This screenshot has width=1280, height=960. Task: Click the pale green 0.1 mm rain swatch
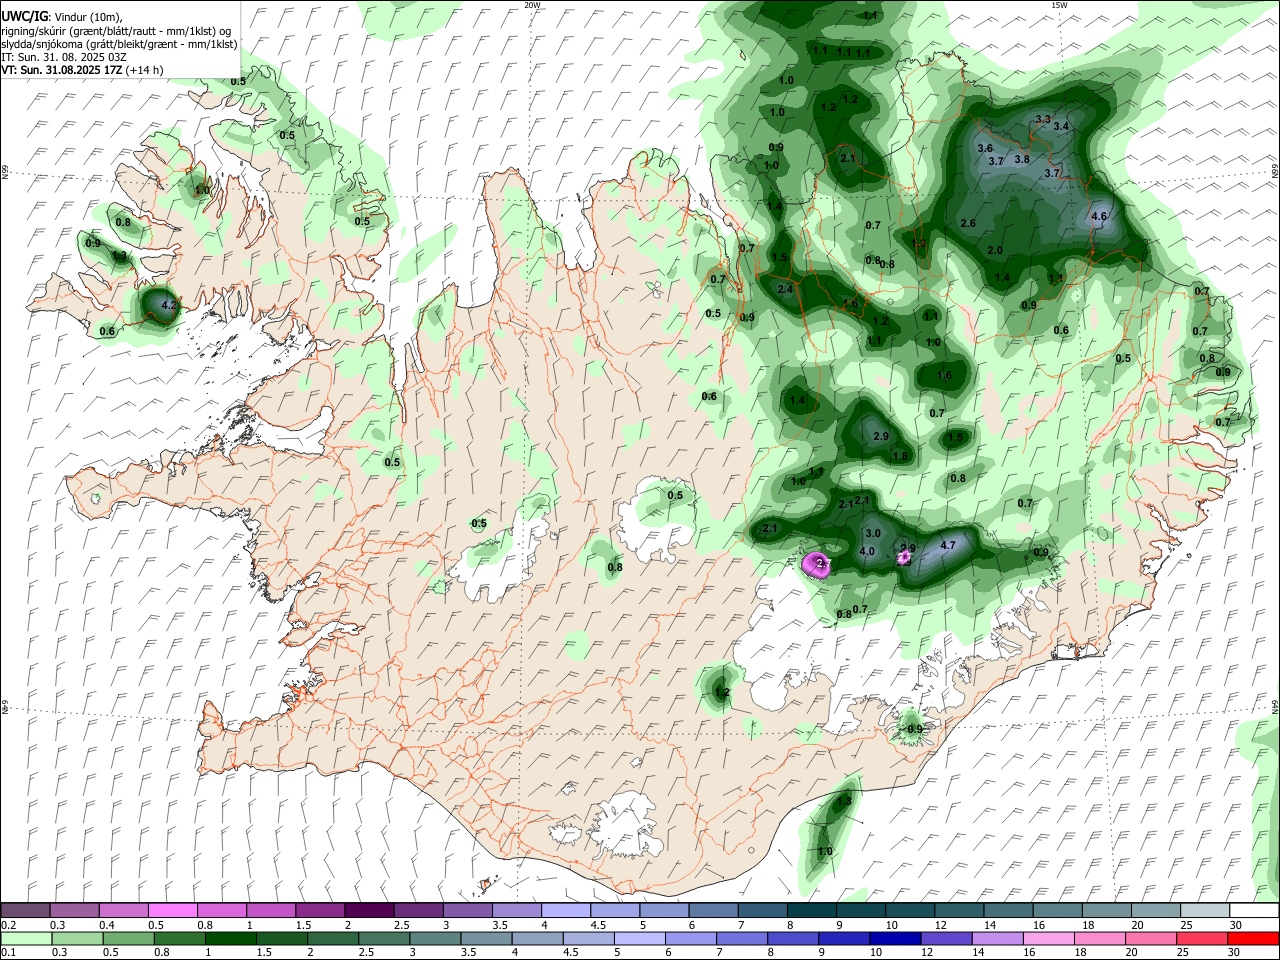click(x=25, y=938)
